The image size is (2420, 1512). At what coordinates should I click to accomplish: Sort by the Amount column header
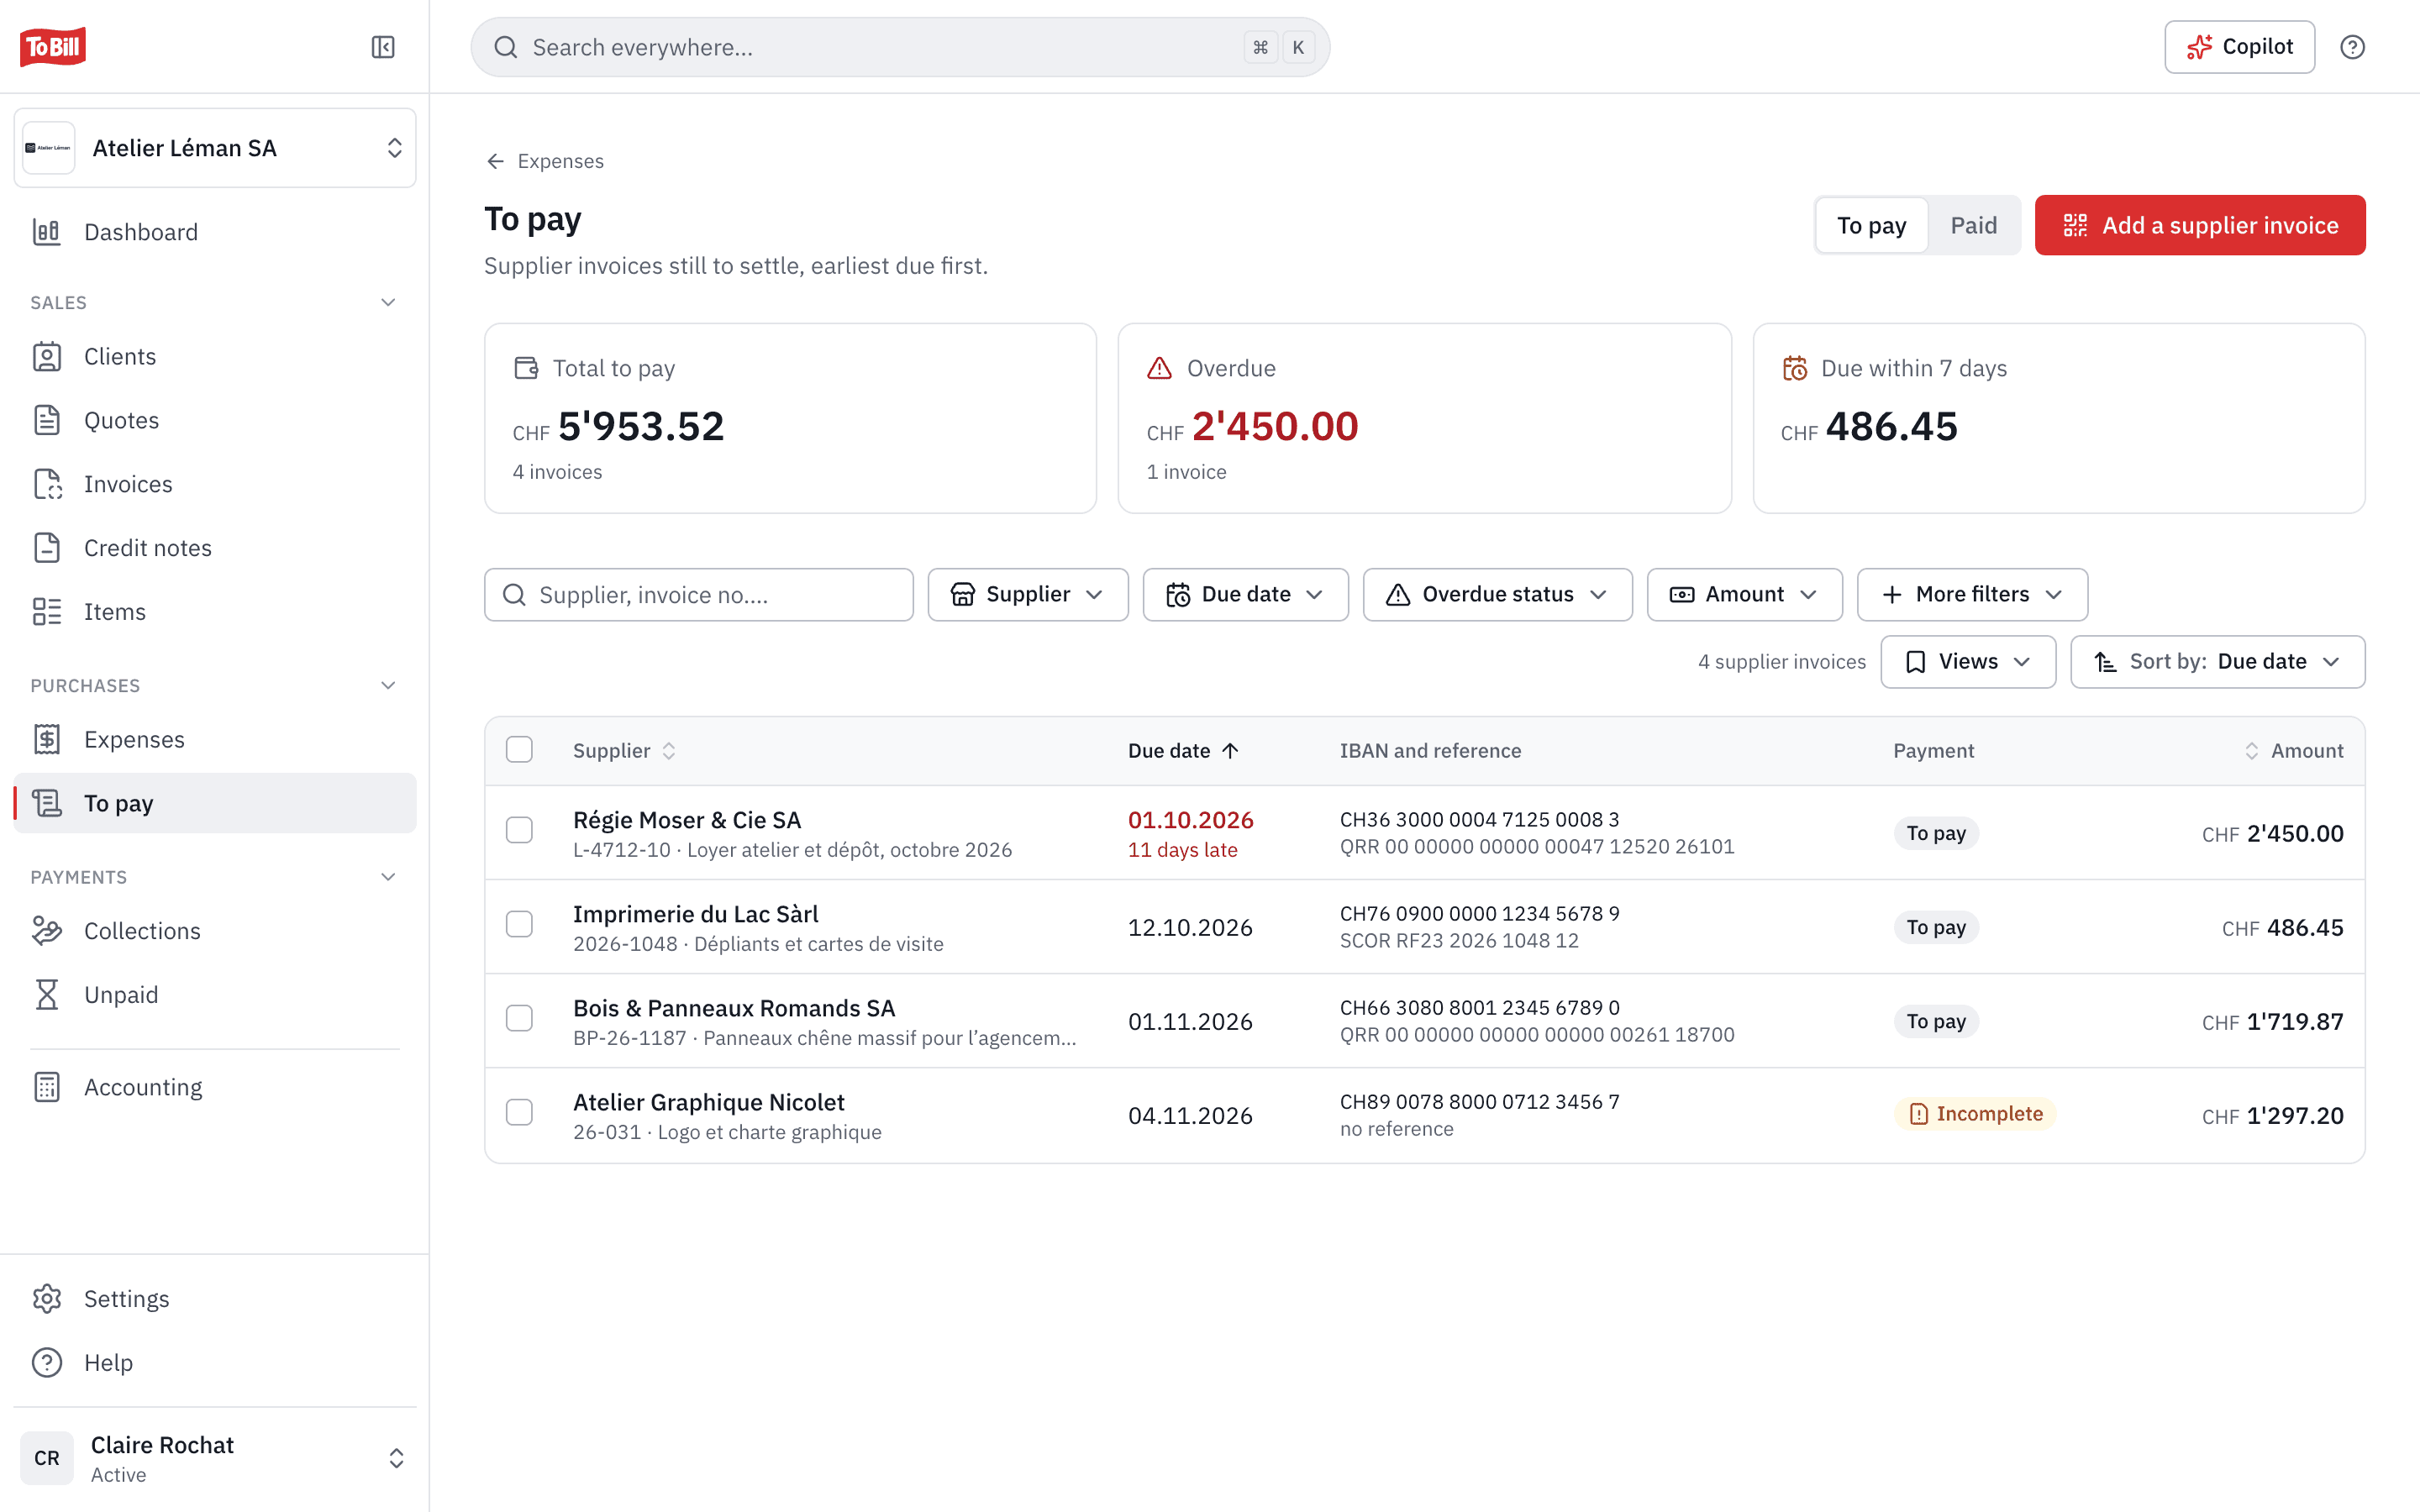coord(2293,750)
